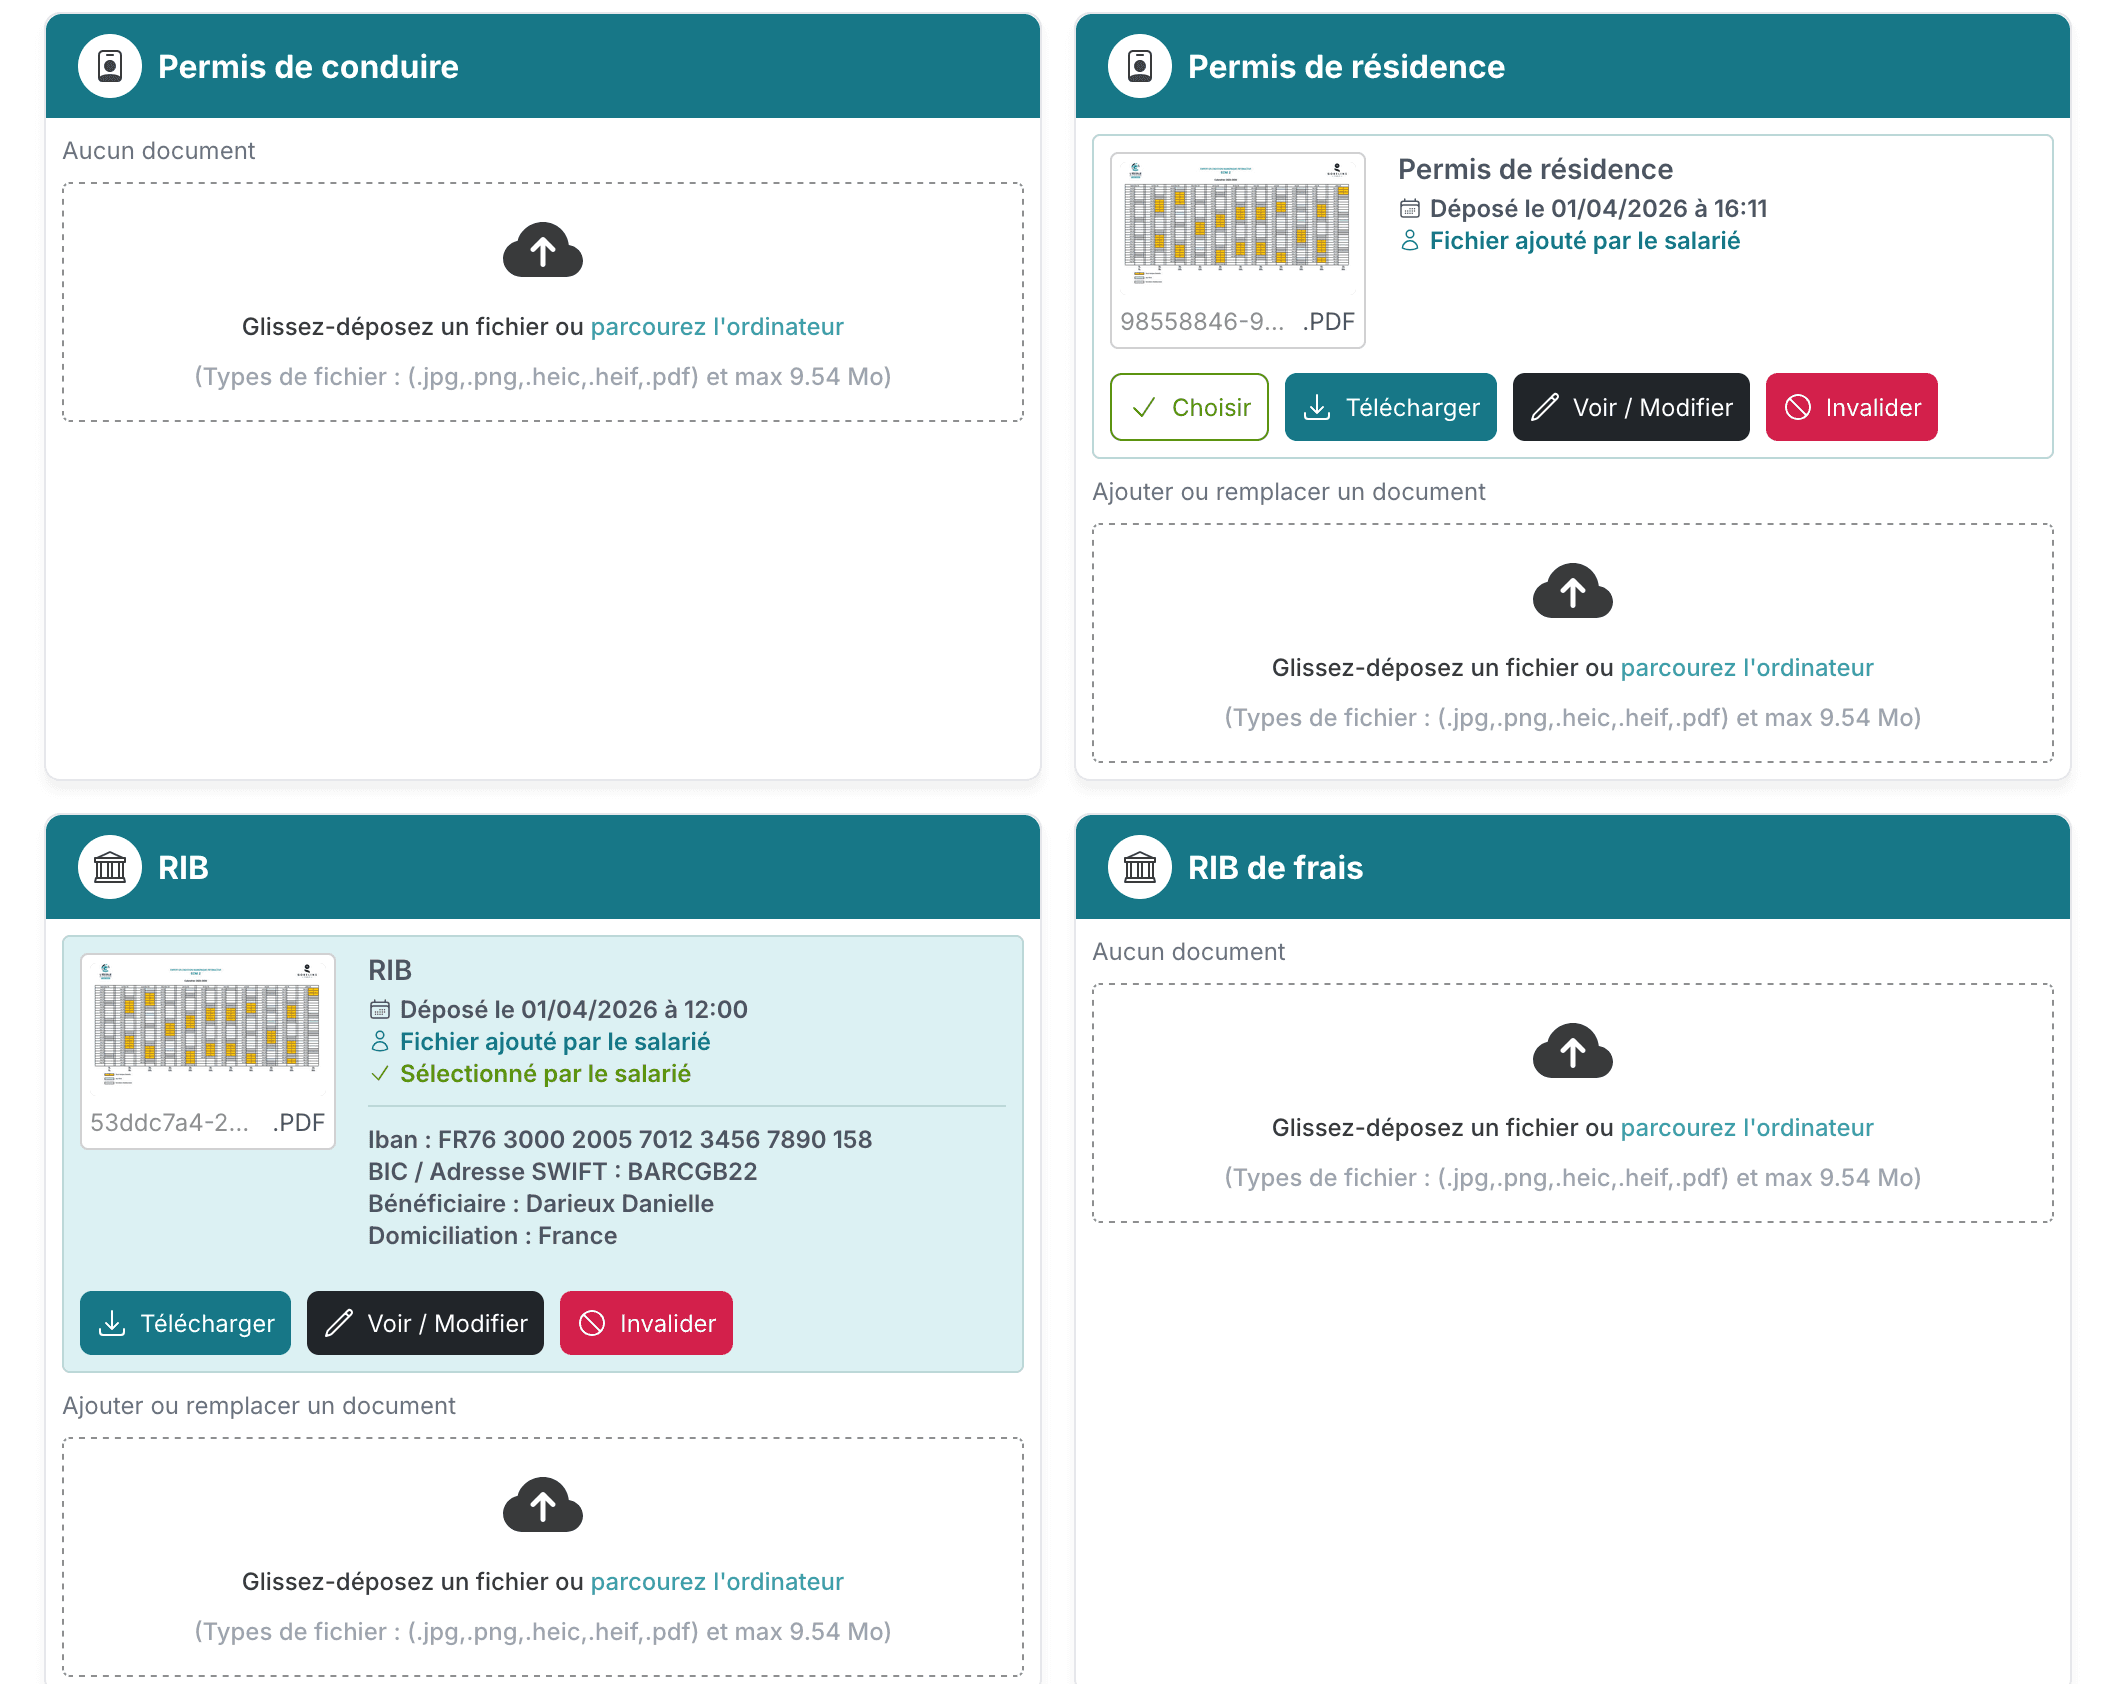
Task: Open Voir / Modifier for the RIB
Action: point(425,1323)
